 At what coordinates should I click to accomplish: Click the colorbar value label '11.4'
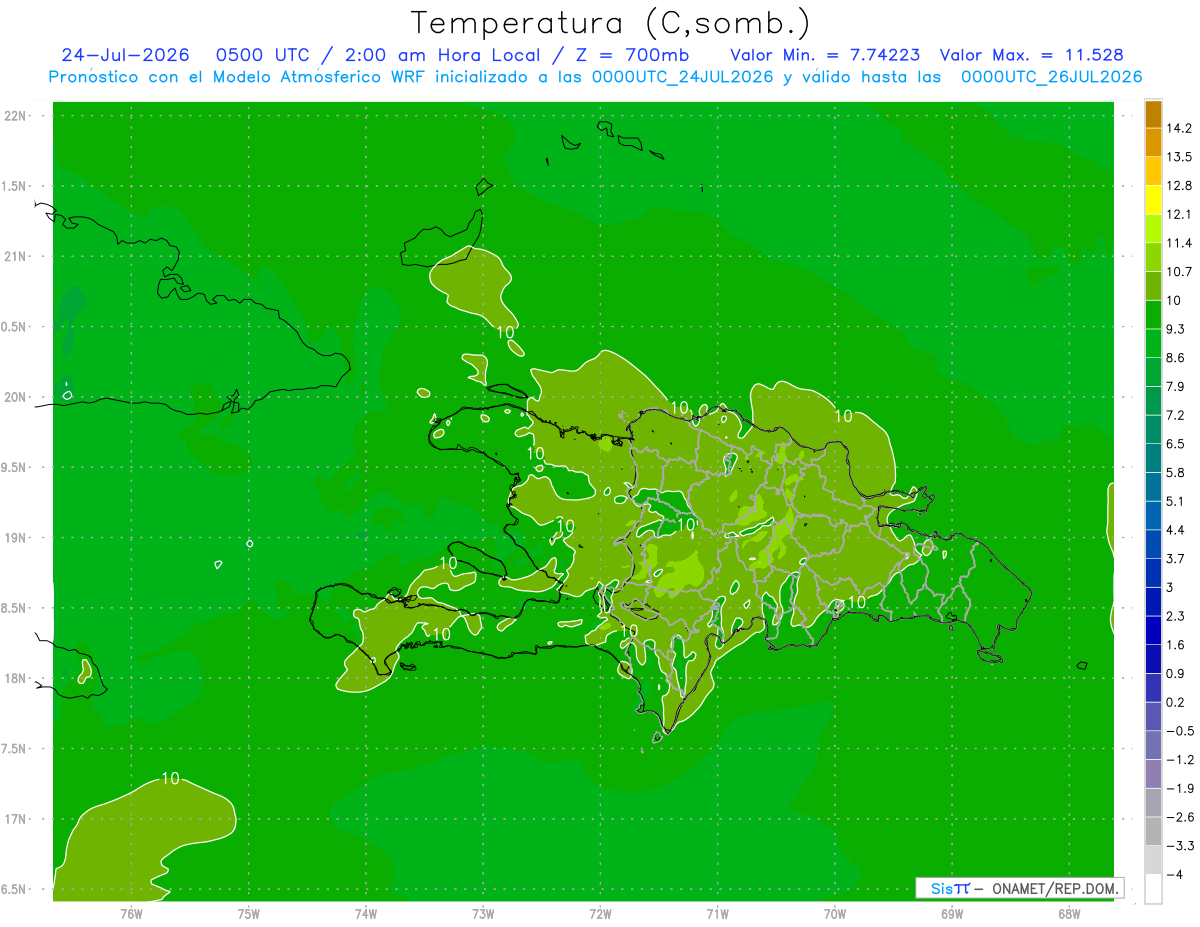point(1181,243)
